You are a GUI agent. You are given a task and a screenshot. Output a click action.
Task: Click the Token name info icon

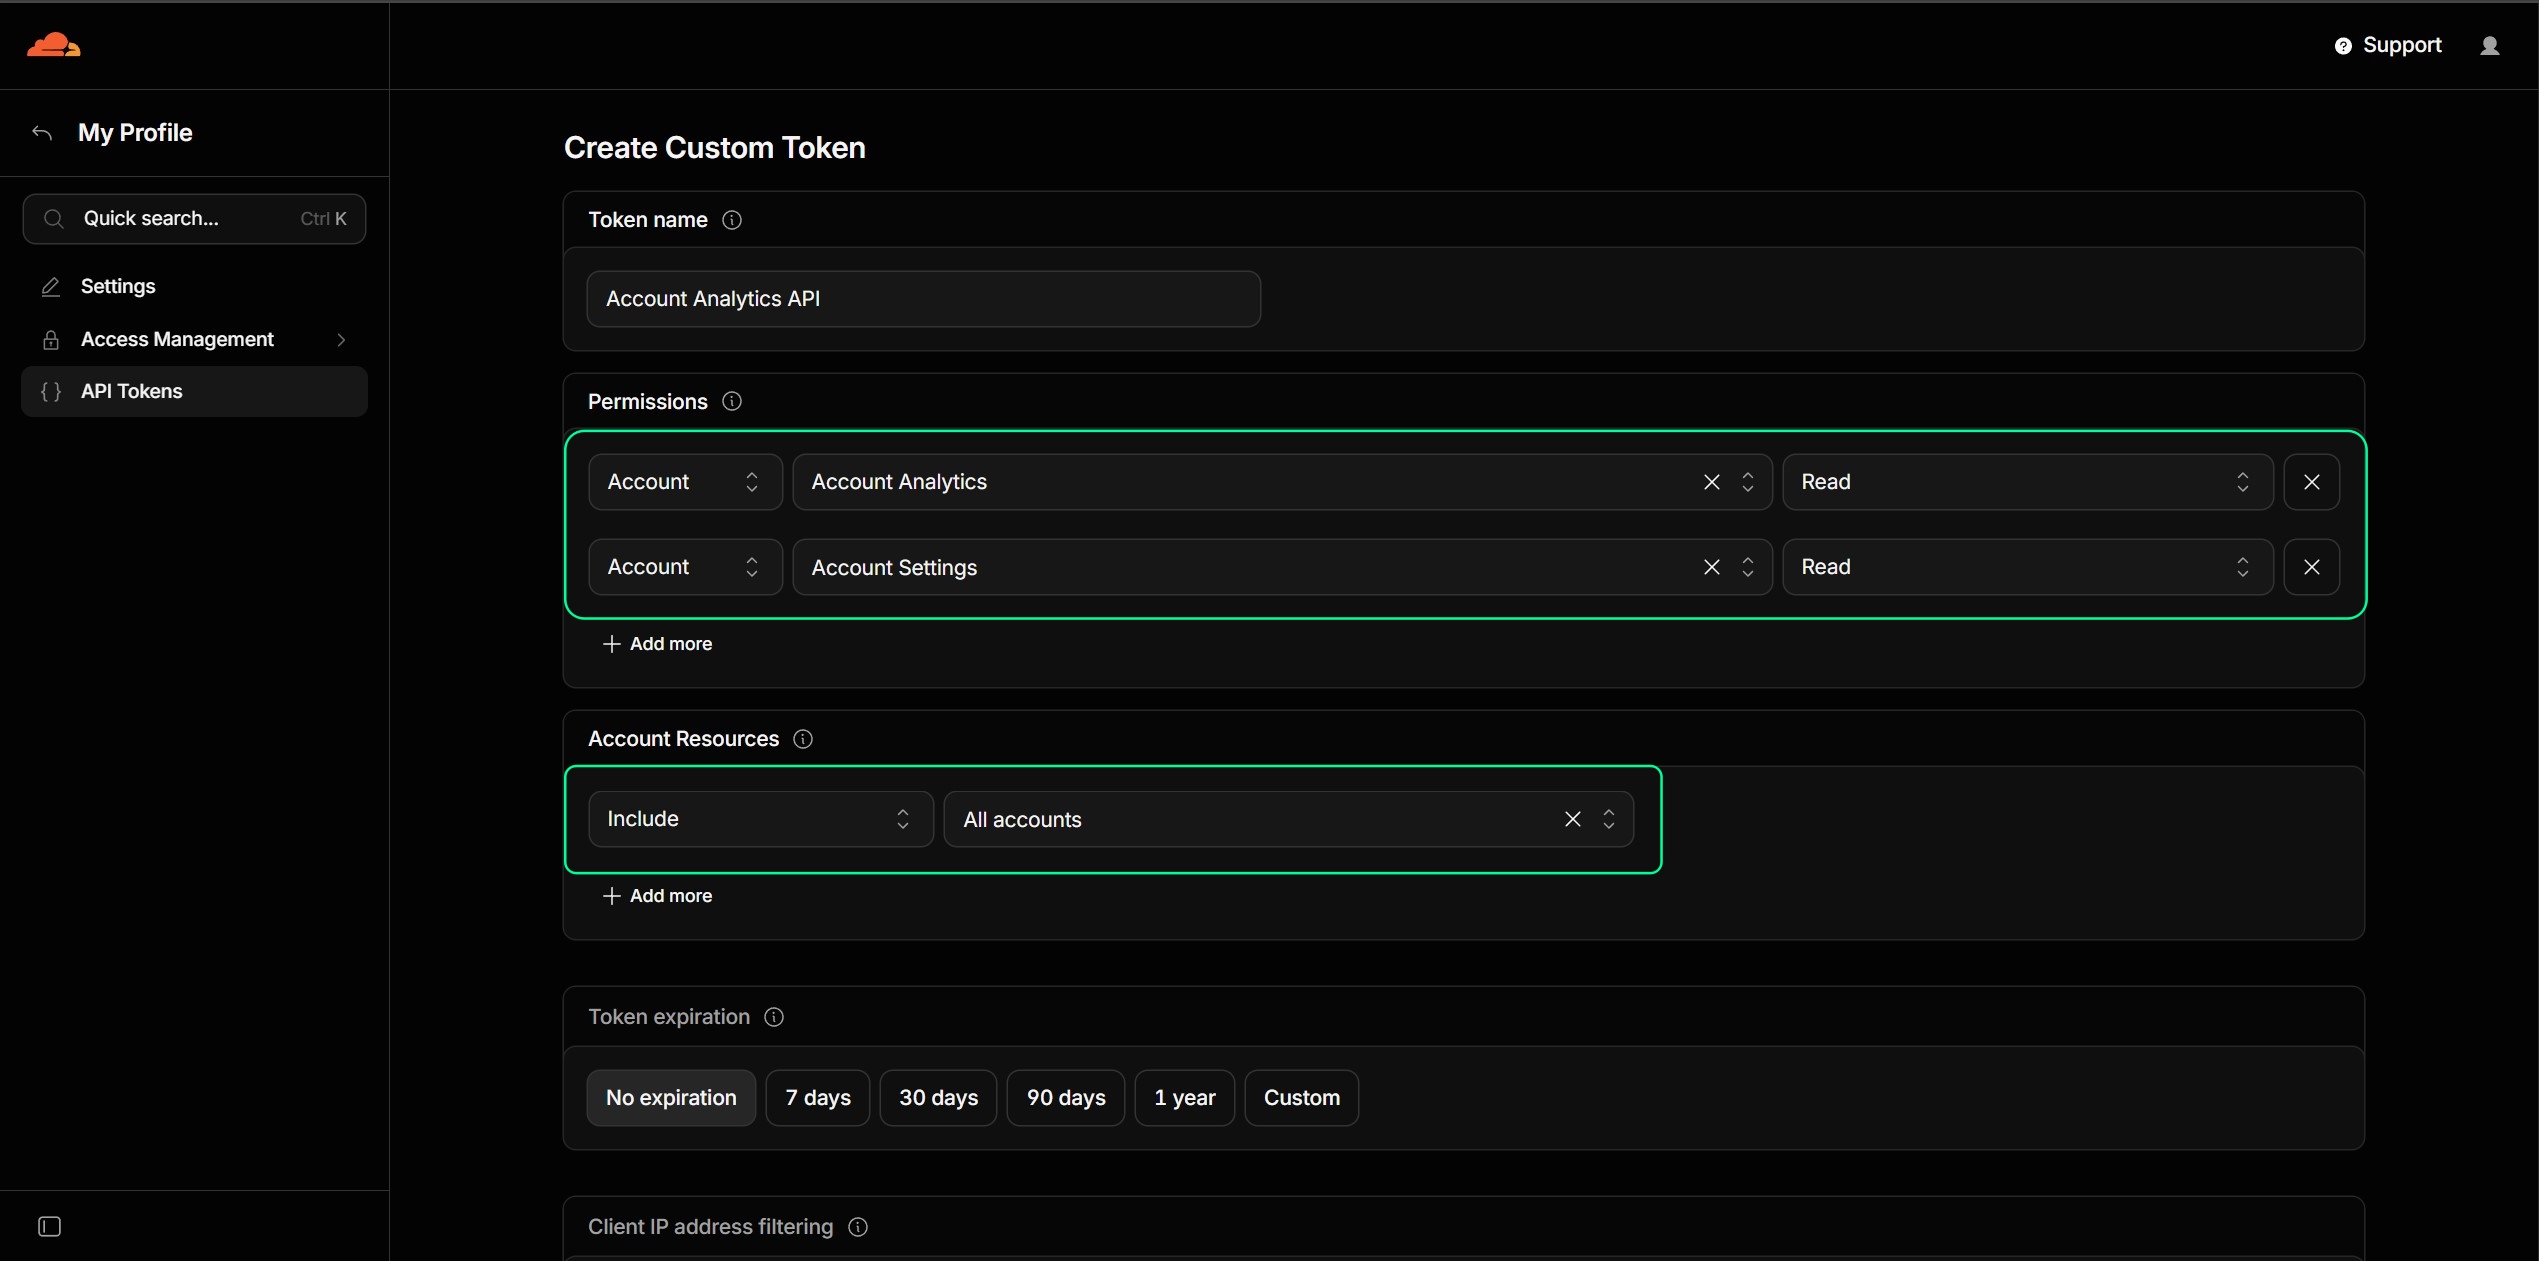click(x=732, y=220)
